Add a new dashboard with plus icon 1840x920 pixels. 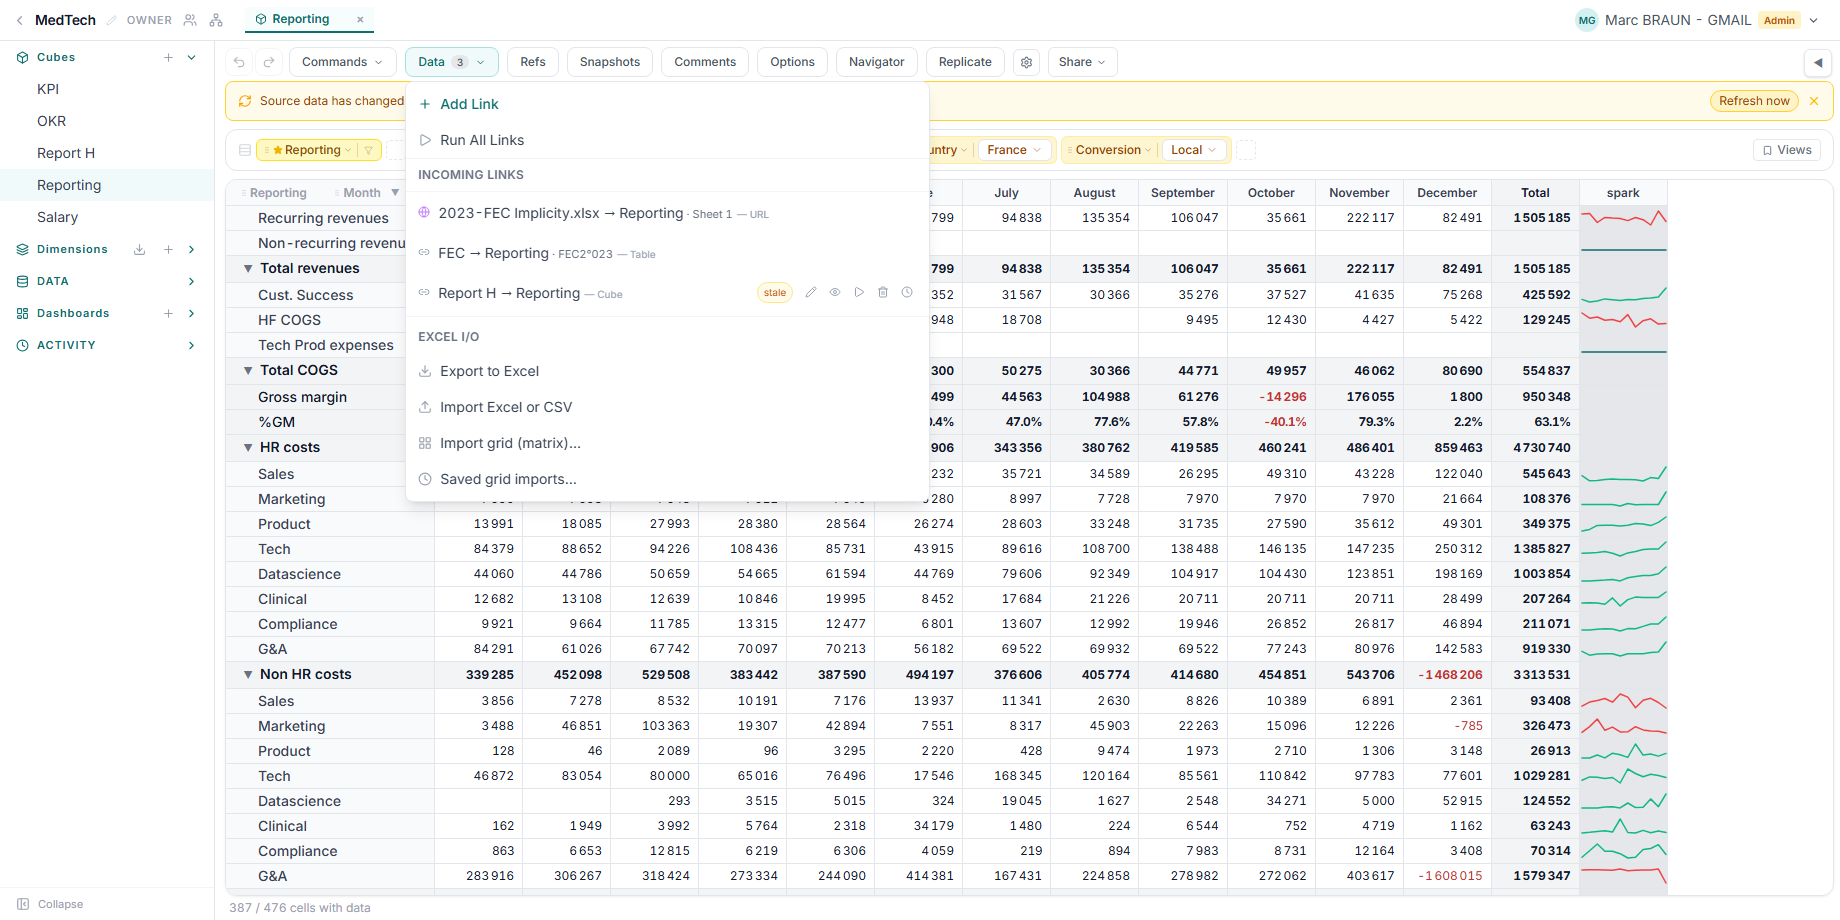(168, 313)
